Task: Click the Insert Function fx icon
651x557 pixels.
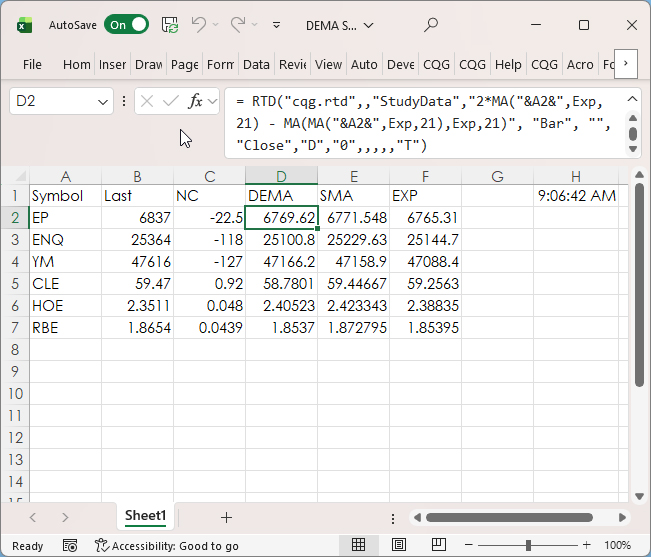Action: [197, 101]
